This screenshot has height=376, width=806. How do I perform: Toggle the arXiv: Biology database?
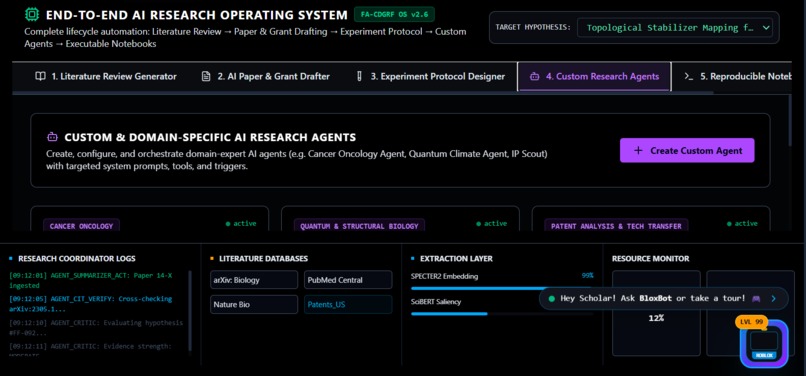[254, 280]
